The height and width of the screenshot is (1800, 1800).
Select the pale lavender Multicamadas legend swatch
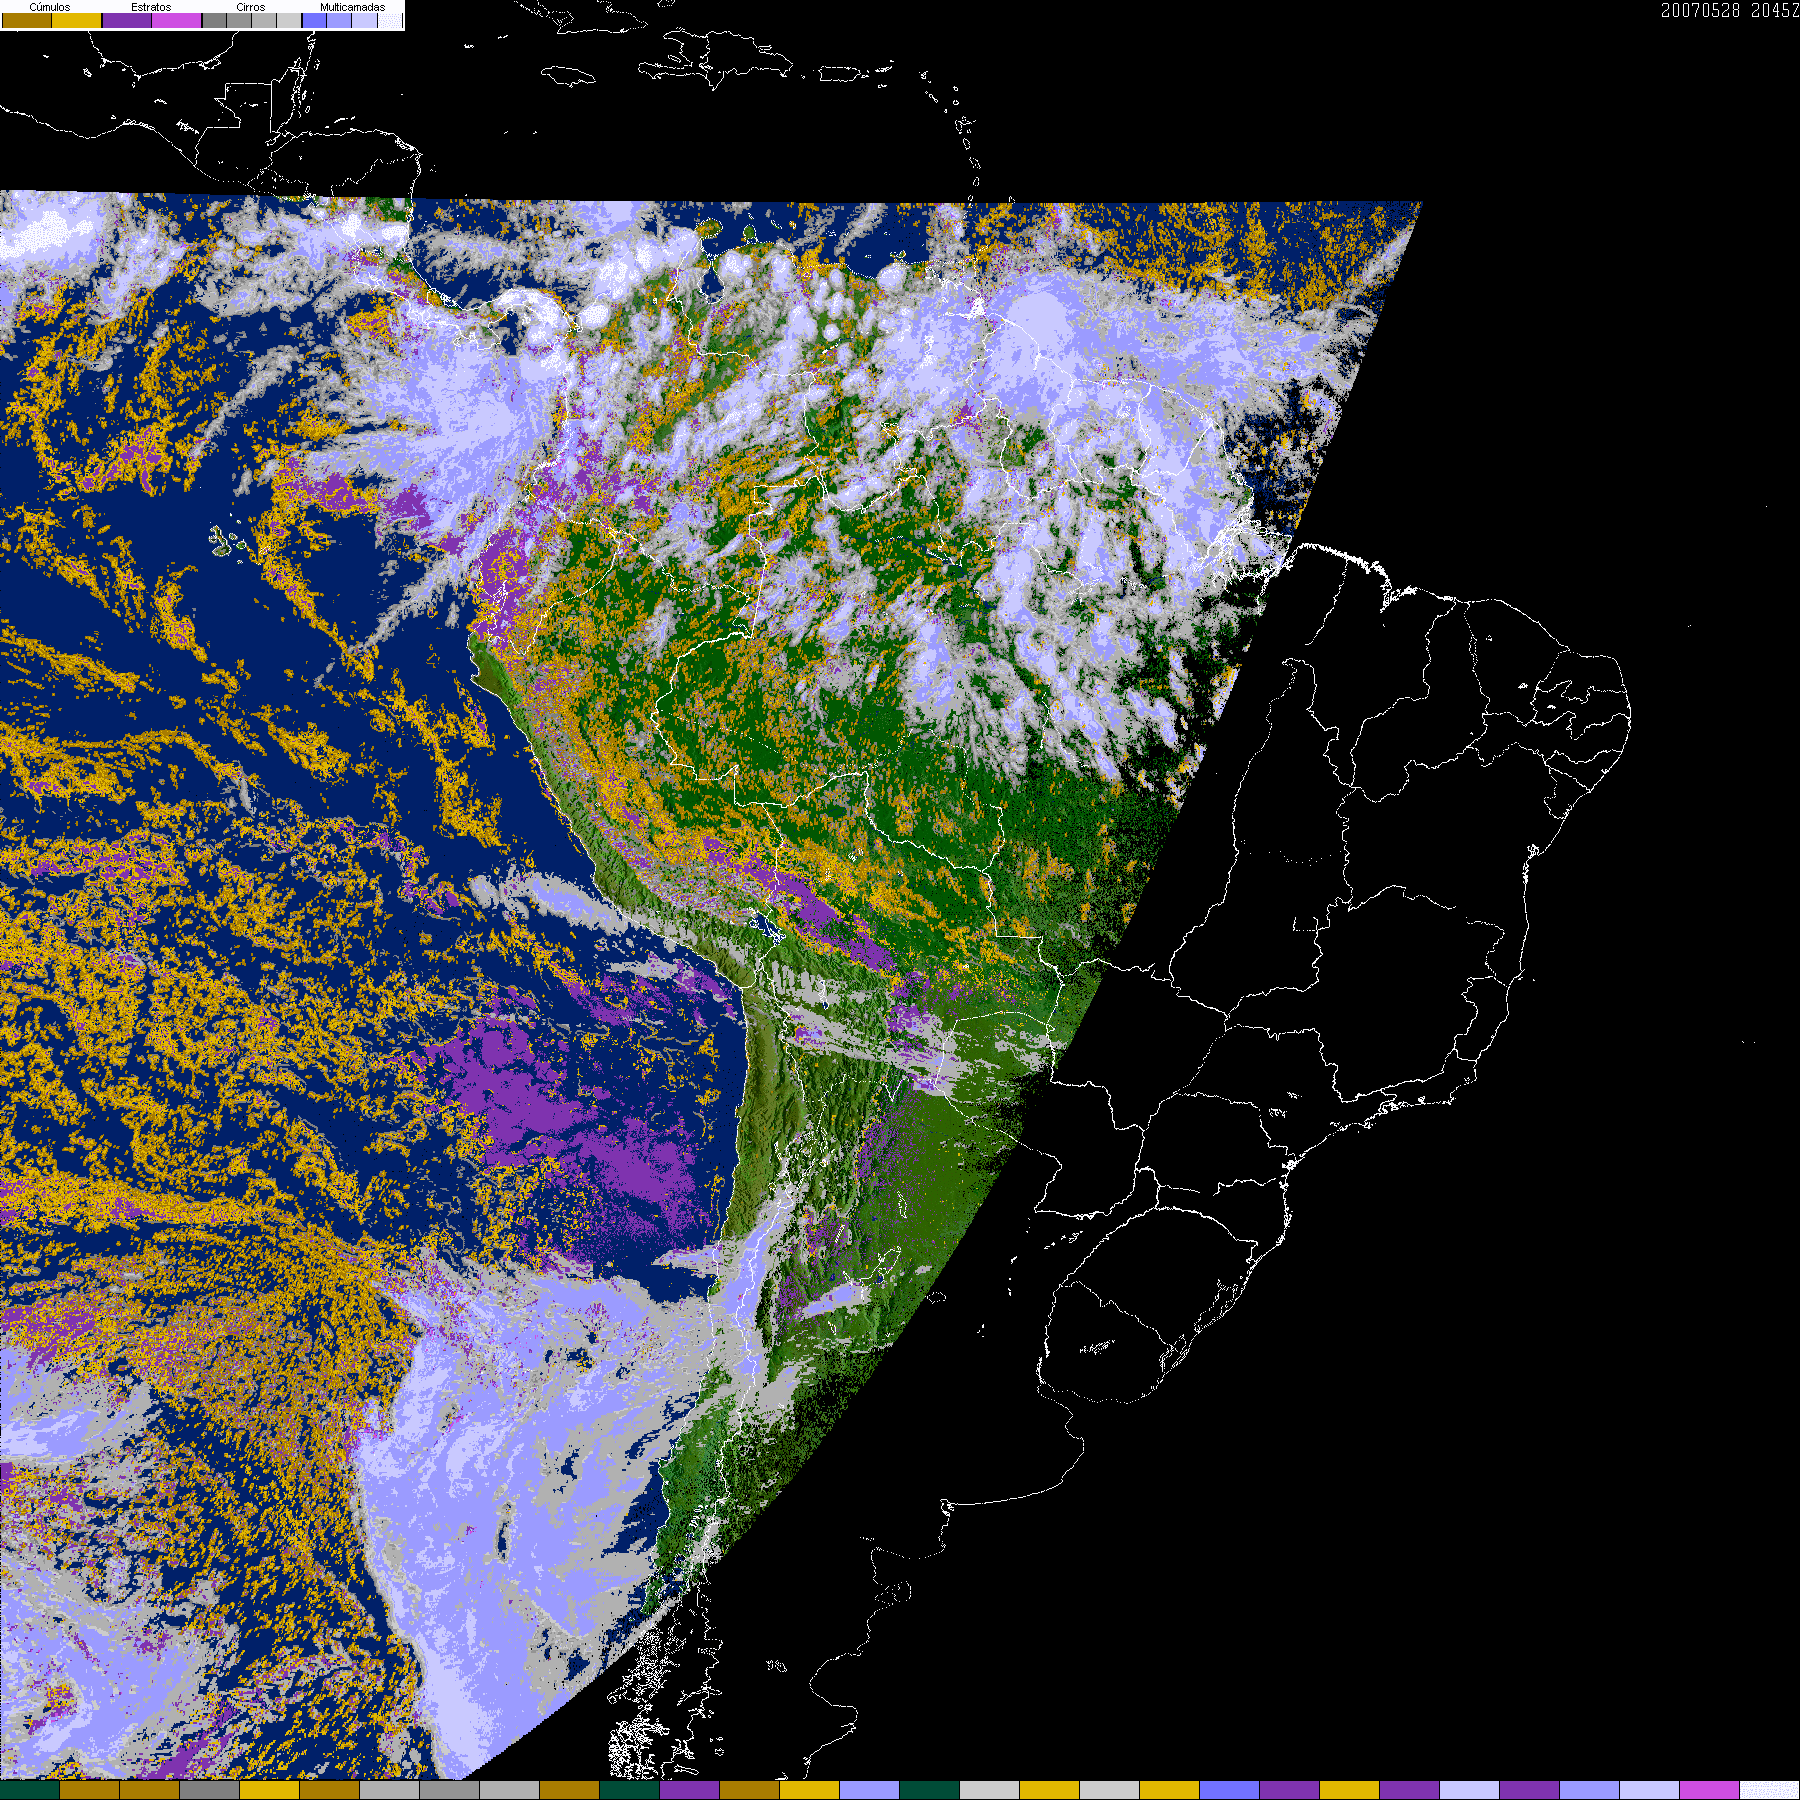point(364,20)
